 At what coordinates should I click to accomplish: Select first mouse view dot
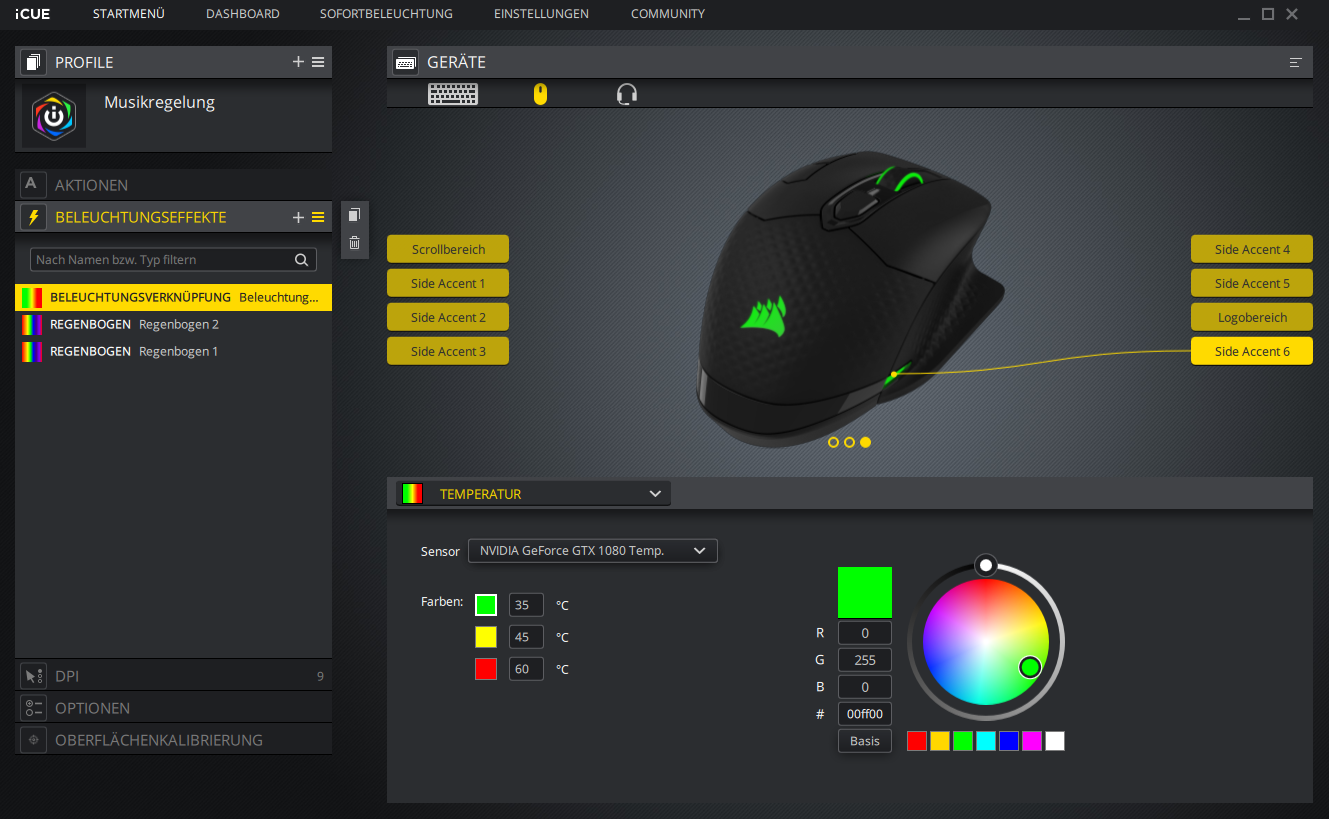(833, 441)
